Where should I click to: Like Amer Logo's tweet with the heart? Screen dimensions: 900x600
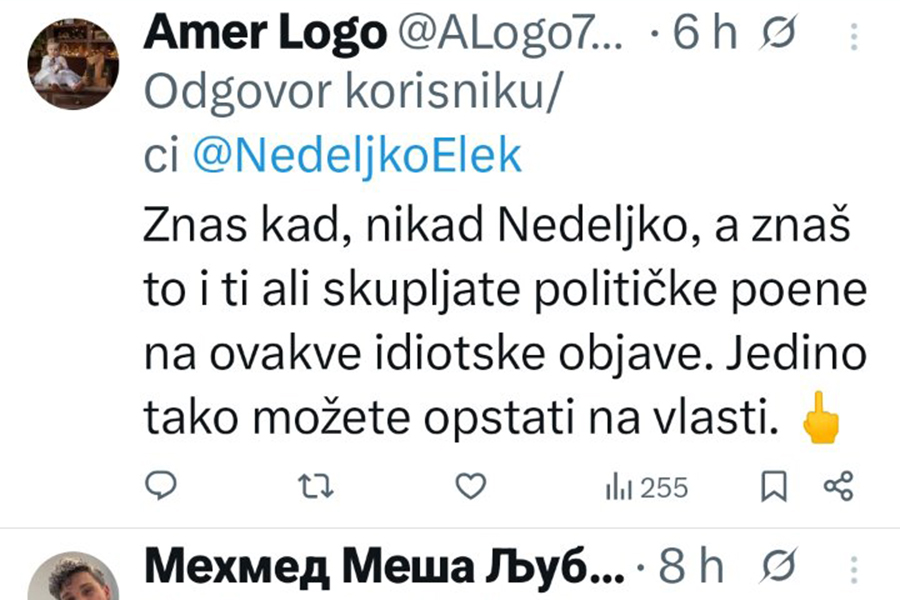point(468,487)
